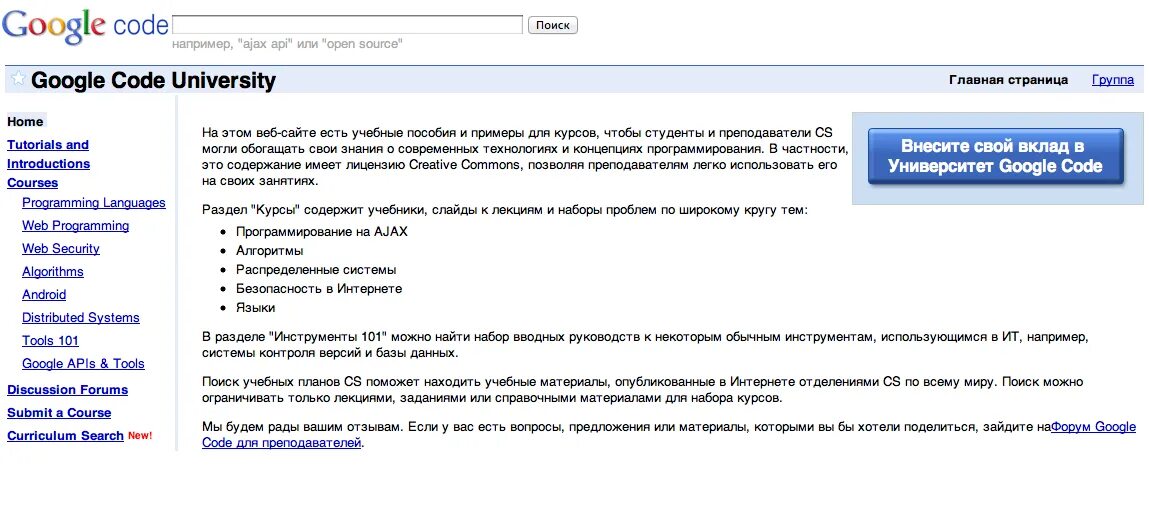
Task: Click the star icon beside Google Code University
Action: coord(18,78)
